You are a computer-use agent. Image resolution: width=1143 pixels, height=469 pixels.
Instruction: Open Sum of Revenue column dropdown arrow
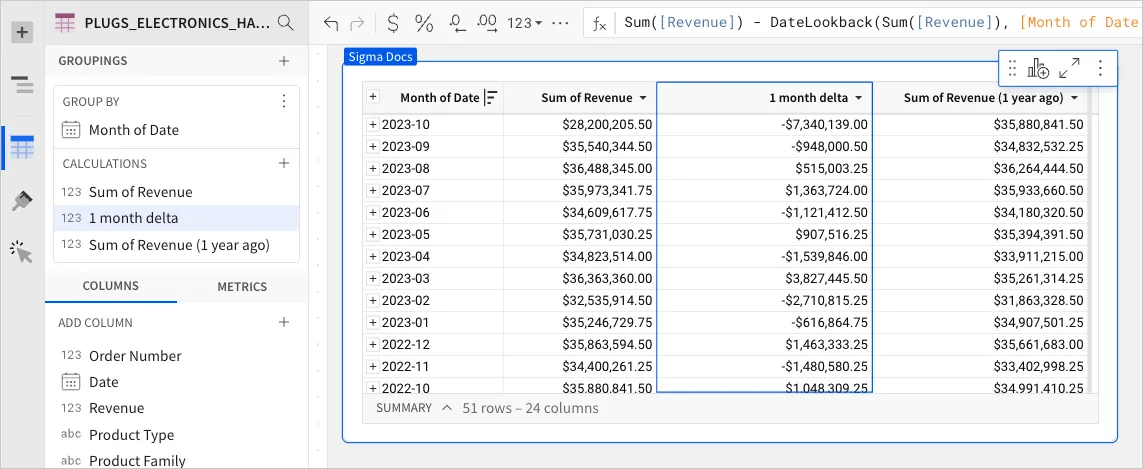click(x=643, y=98)
